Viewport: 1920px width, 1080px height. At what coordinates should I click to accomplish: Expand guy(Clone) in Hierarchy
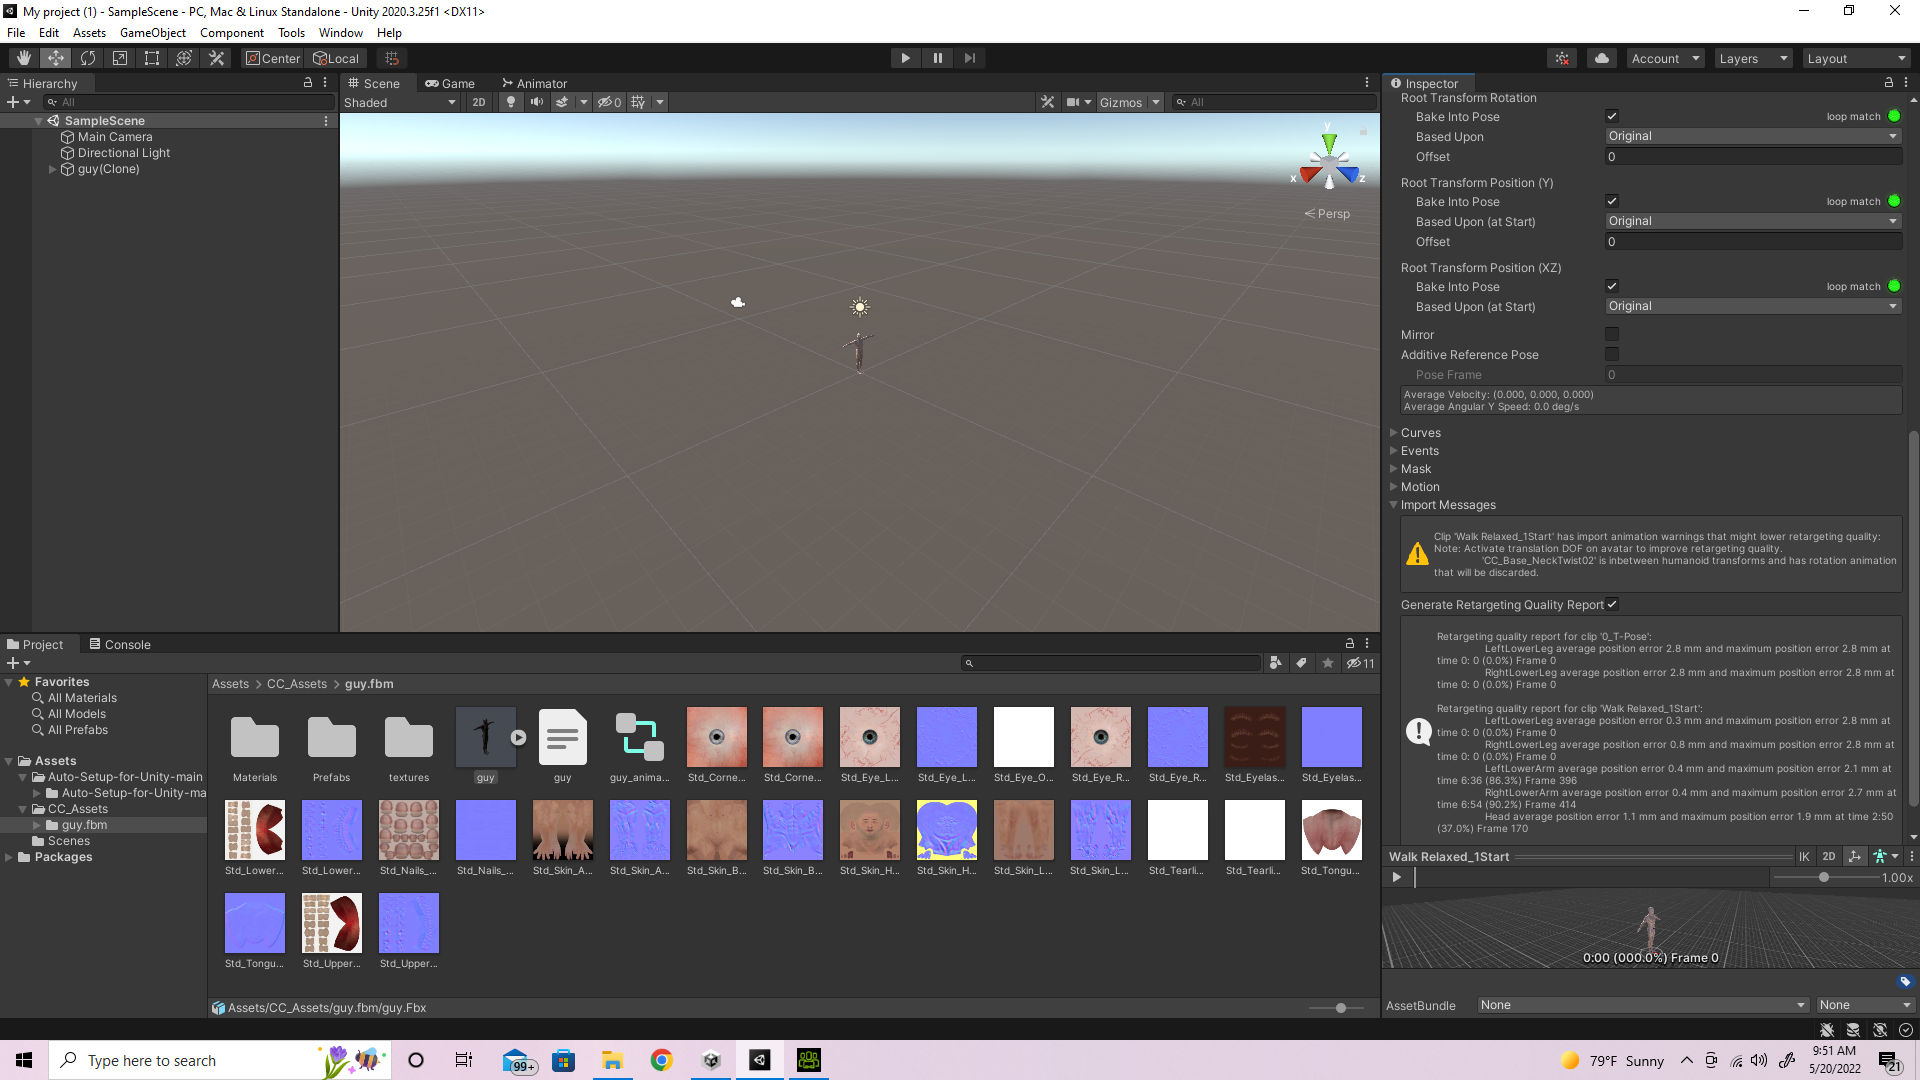[x=53, y=169]
